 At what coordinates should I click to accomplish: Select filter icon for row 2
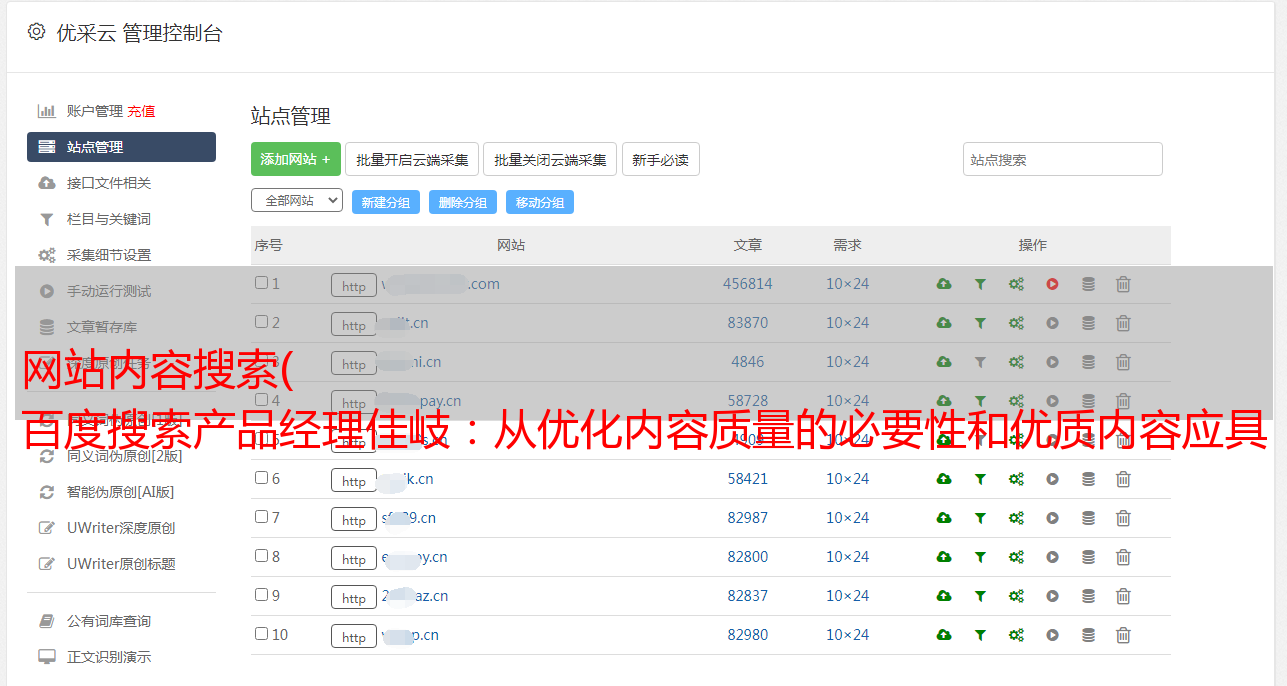[x=980, y=323]
